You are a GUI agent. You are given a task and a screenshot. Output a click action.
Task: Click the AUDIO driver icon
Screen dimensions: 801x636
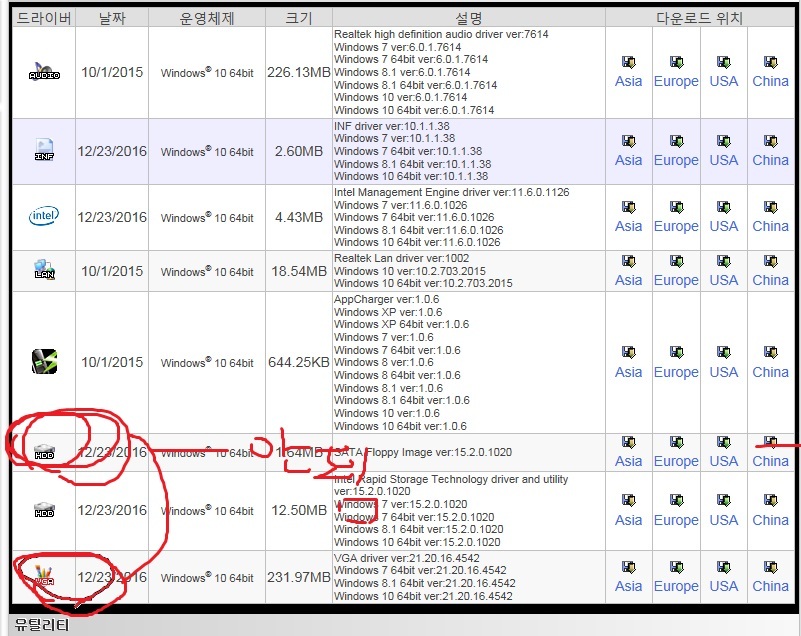44,72
